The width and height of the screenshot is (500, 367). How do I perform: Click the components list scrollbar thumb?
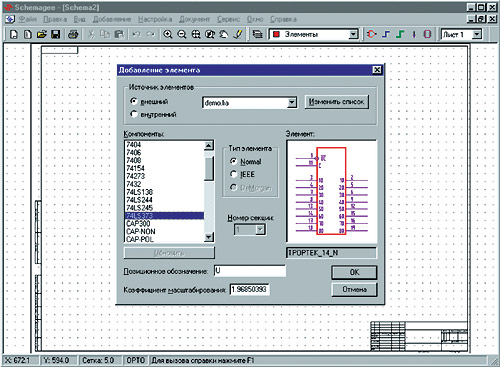(x=209, y=168)
